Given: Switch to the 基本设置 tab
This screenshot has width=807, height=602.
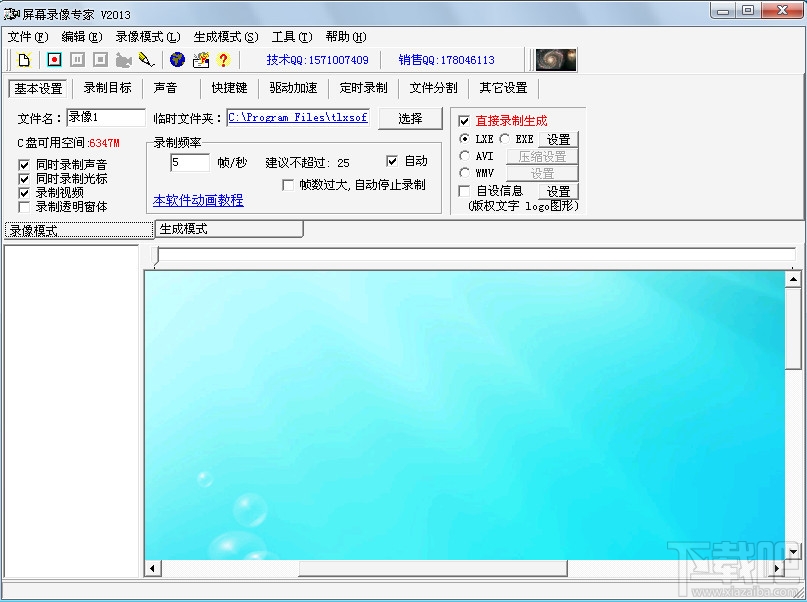Looking at the screenshot, I should 38,88.
